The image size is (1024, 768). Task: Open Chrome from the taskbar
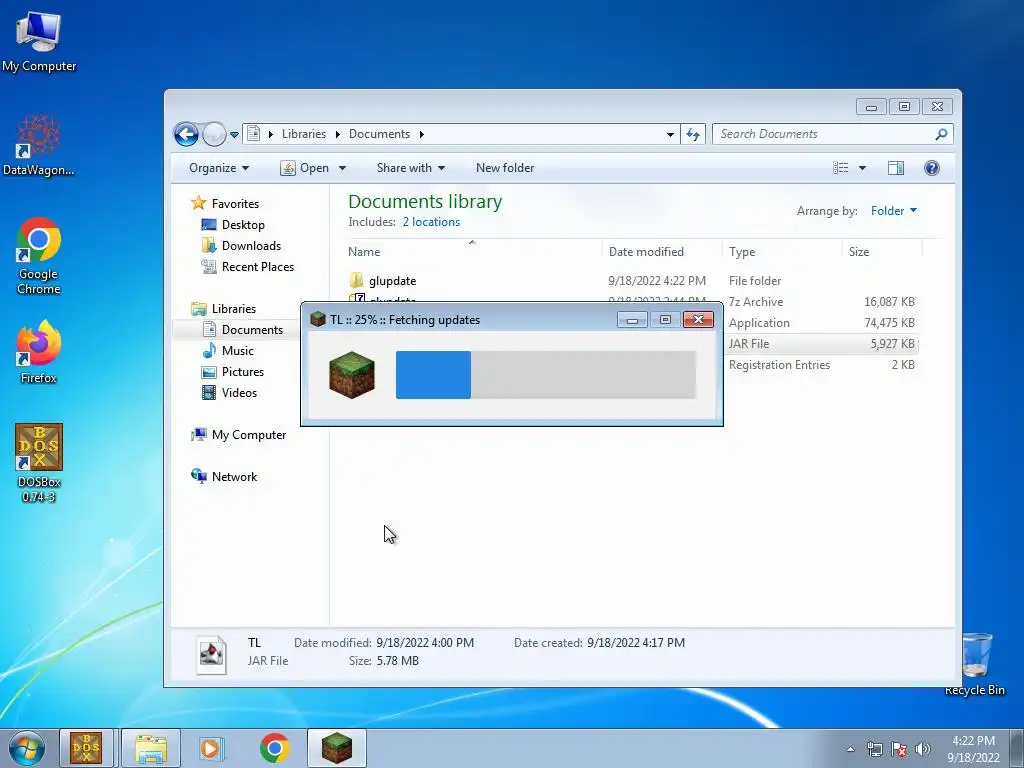click(274, 748)
